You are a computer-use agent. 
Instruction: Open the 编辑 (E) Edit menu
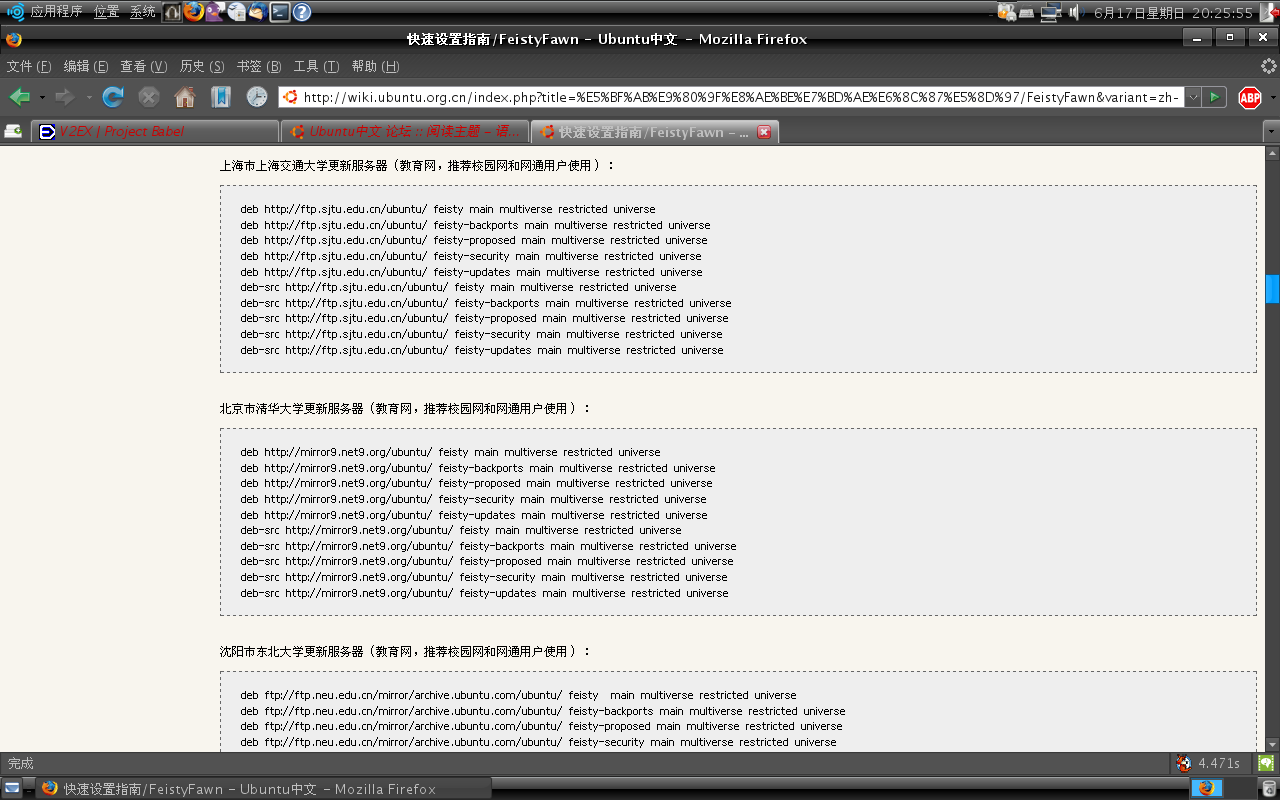pyautogui.click(x=86, y=66)
